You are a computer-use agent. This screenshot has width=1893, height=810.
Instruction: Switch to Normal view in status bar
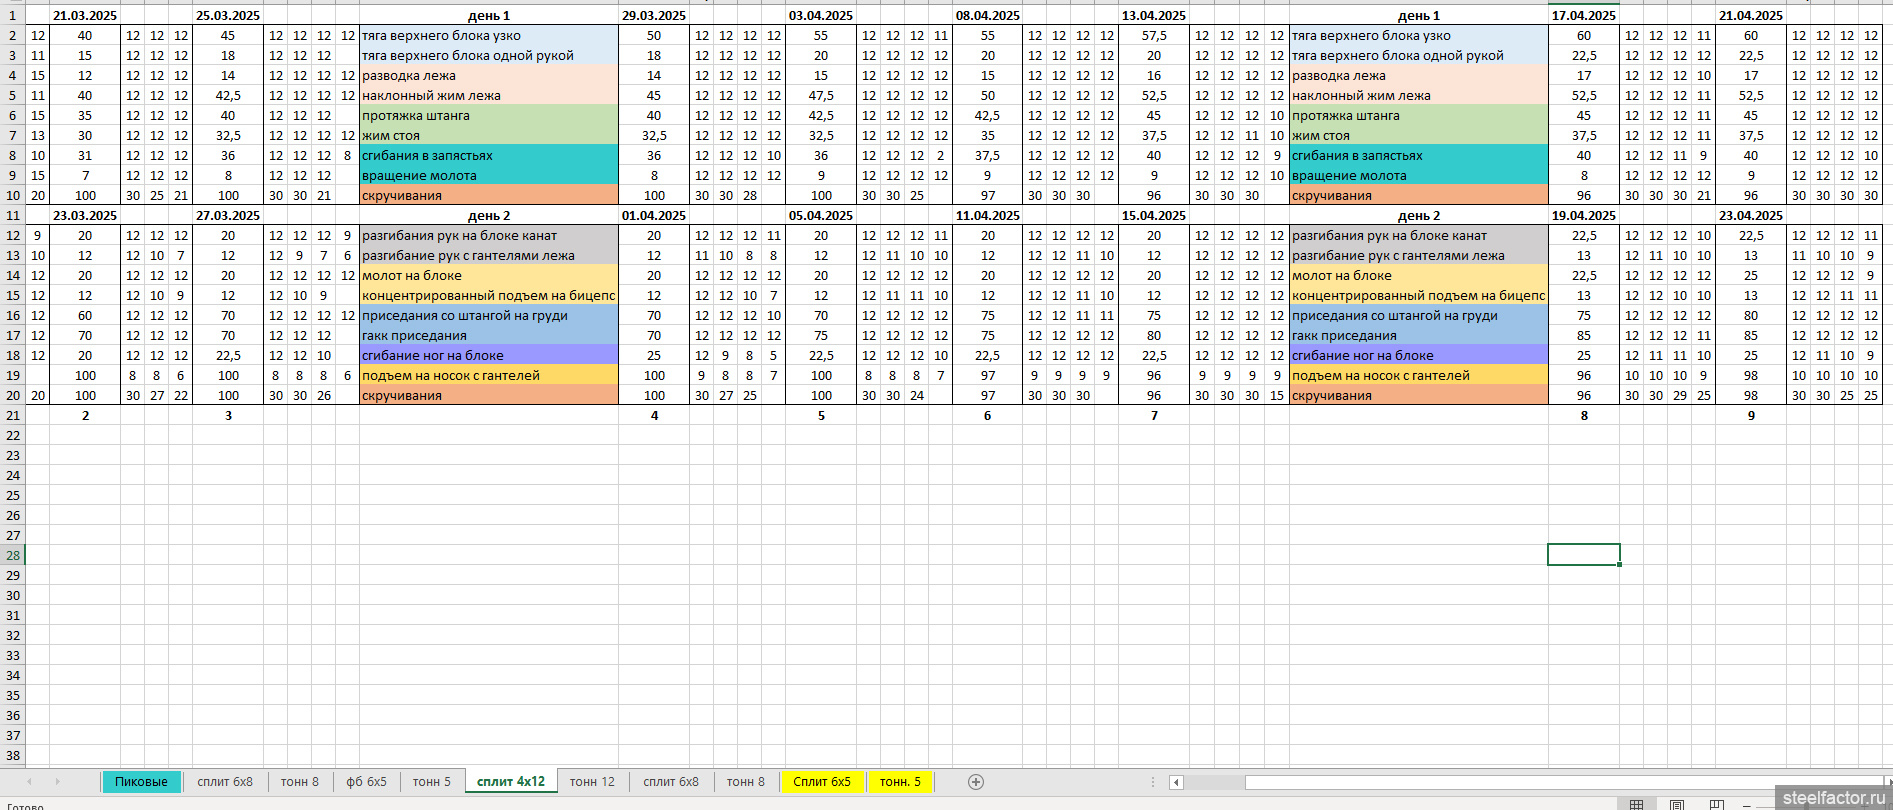point(1636,804)
